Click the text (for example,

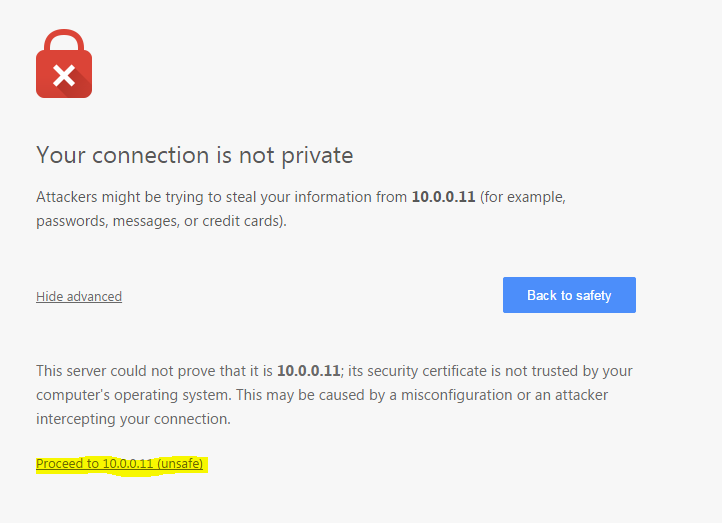click(523, 198)
